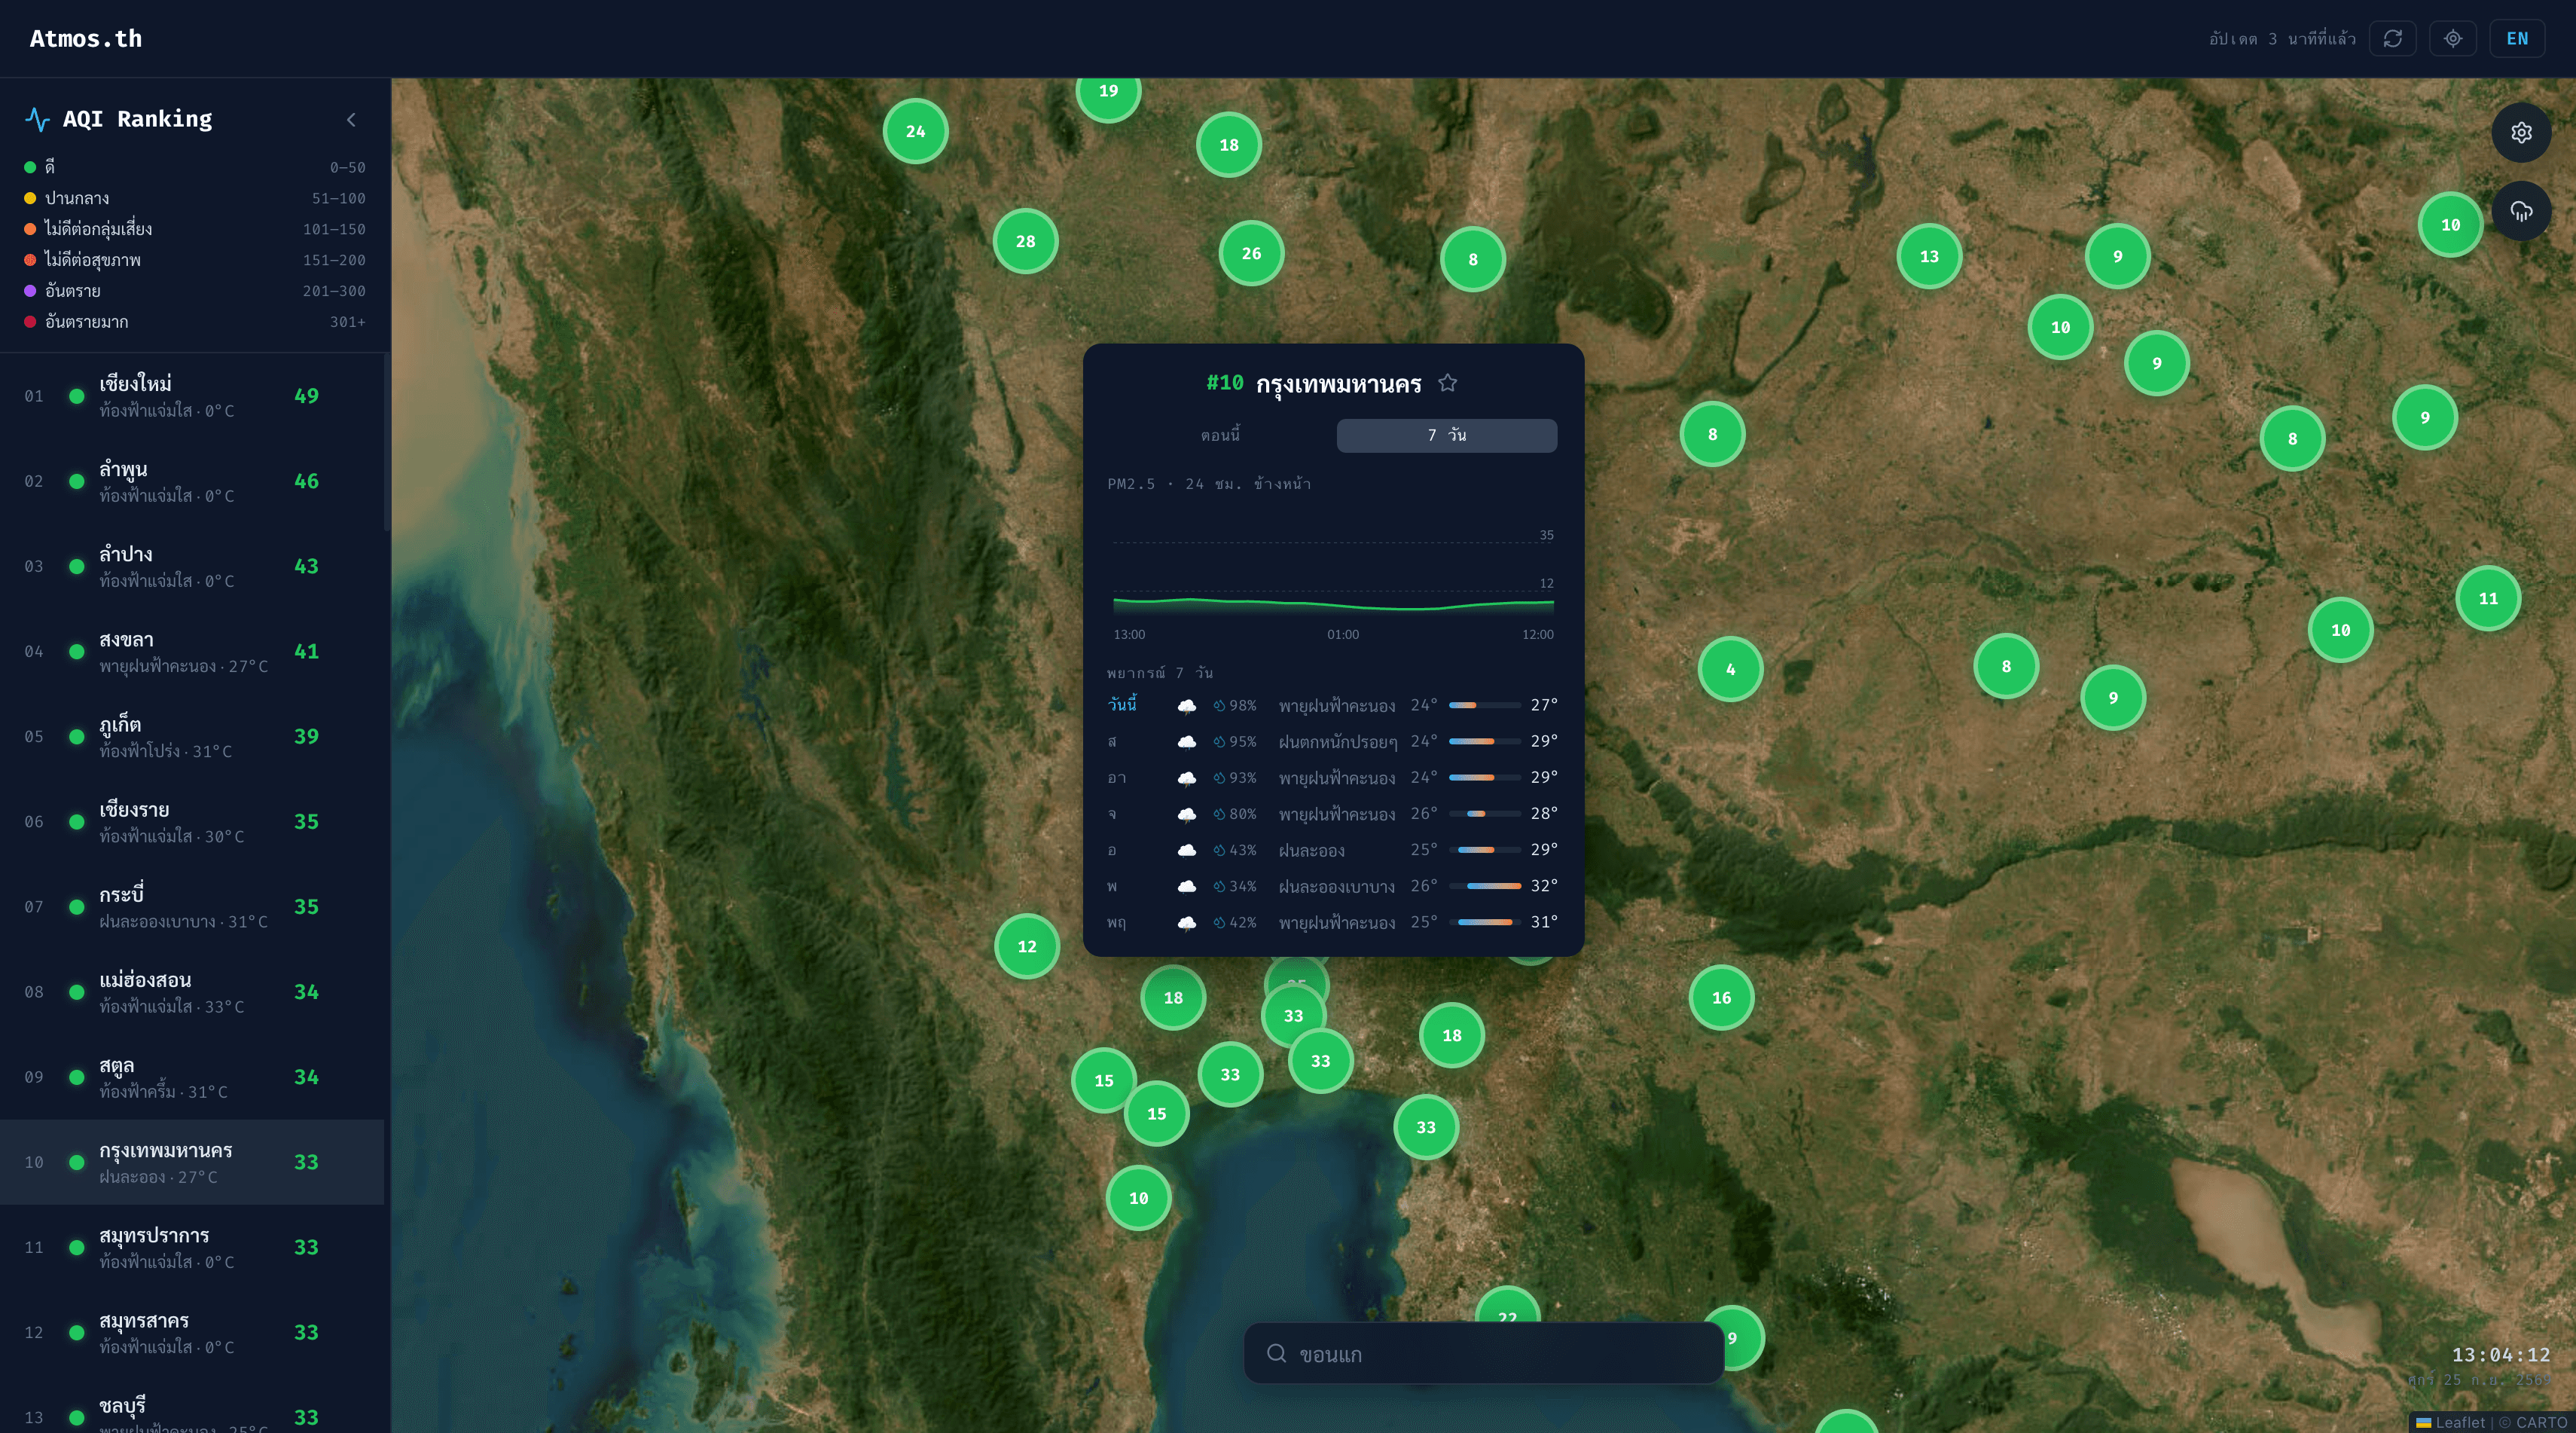Screen dimensions: 2576x1433
Task: Select เชียงใหม่ in the ranking list
Action: click(192, 396)
